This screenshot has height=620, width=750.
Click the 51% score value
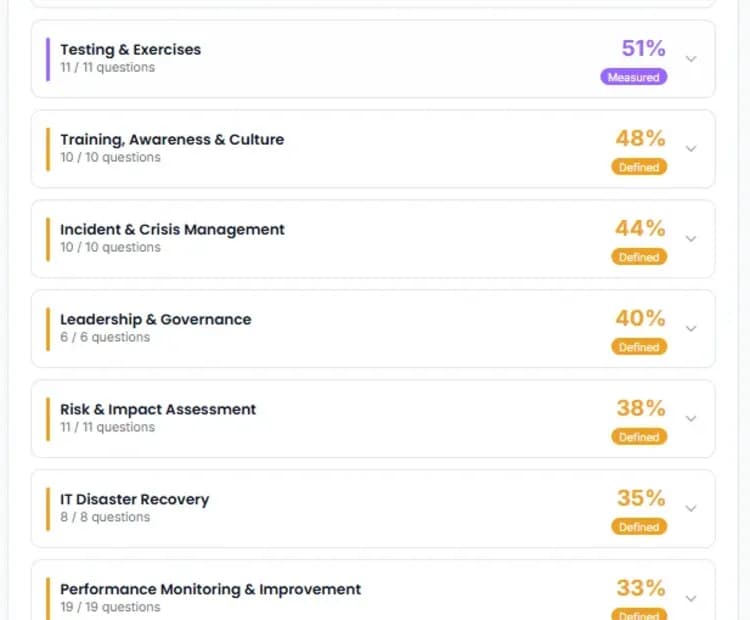(643, 48)
